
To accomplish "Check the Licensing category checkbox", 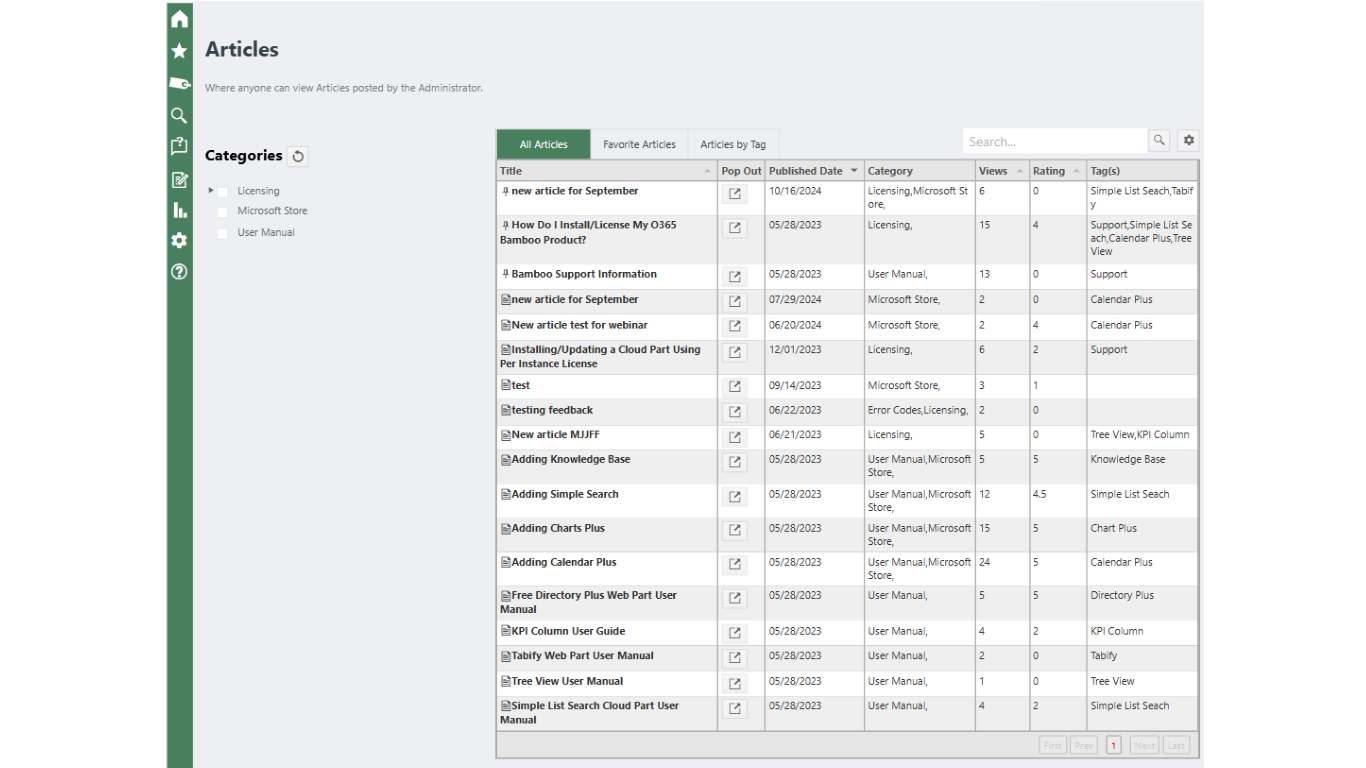I will click(223, 191).
